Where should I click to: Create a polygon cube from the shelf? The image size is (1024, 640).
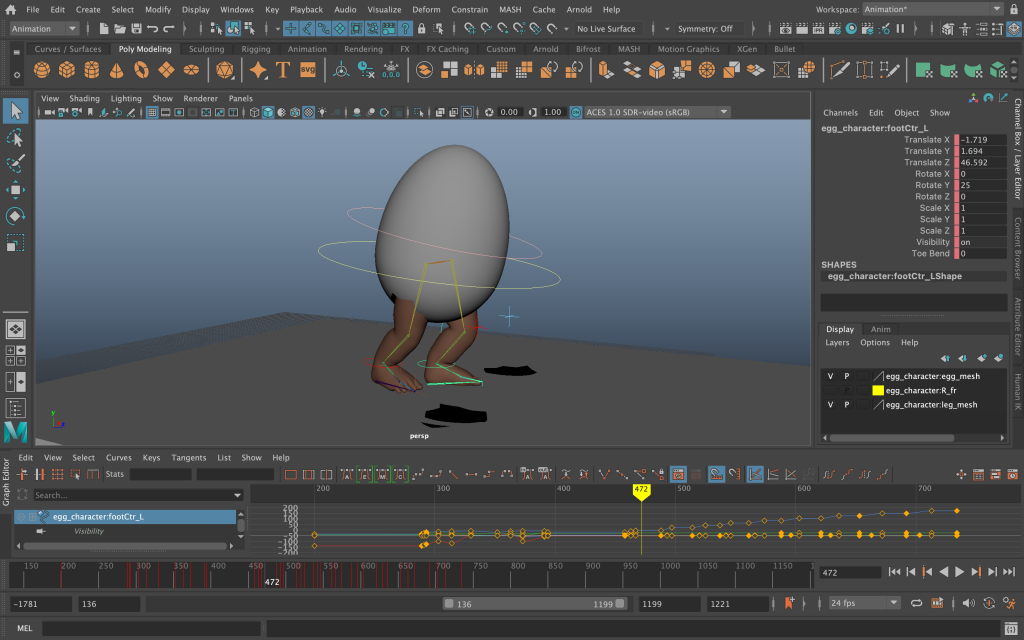[67, 70]
